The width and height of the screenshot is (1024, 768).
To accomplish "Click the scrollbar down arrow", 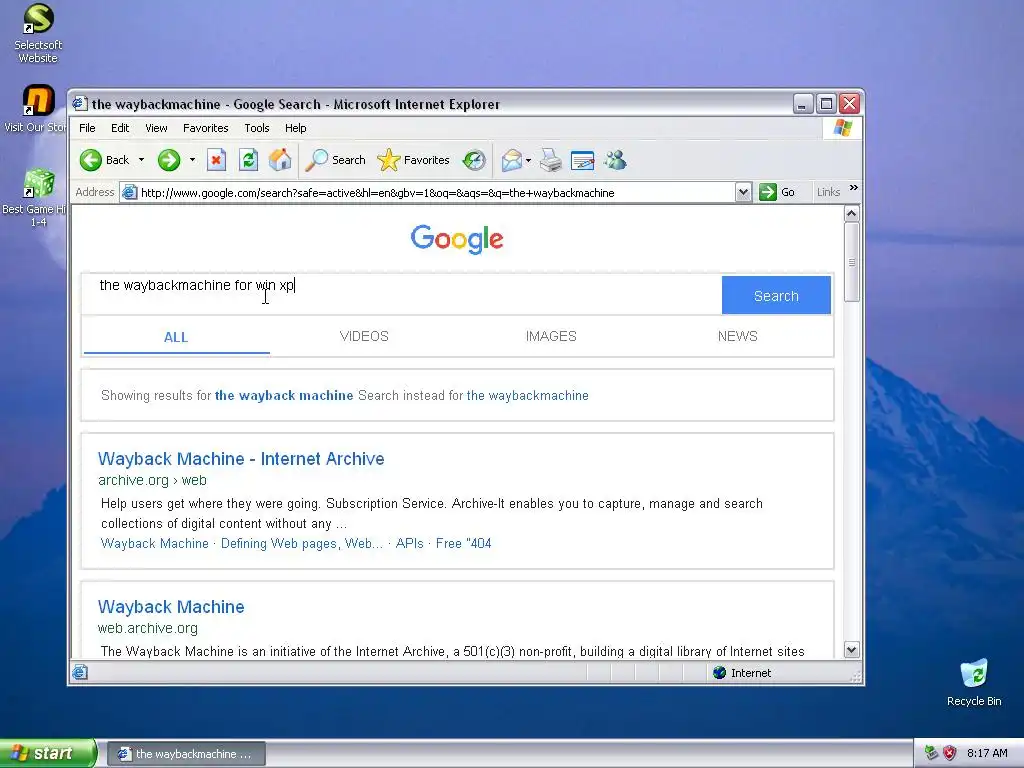I will [851, 650].
